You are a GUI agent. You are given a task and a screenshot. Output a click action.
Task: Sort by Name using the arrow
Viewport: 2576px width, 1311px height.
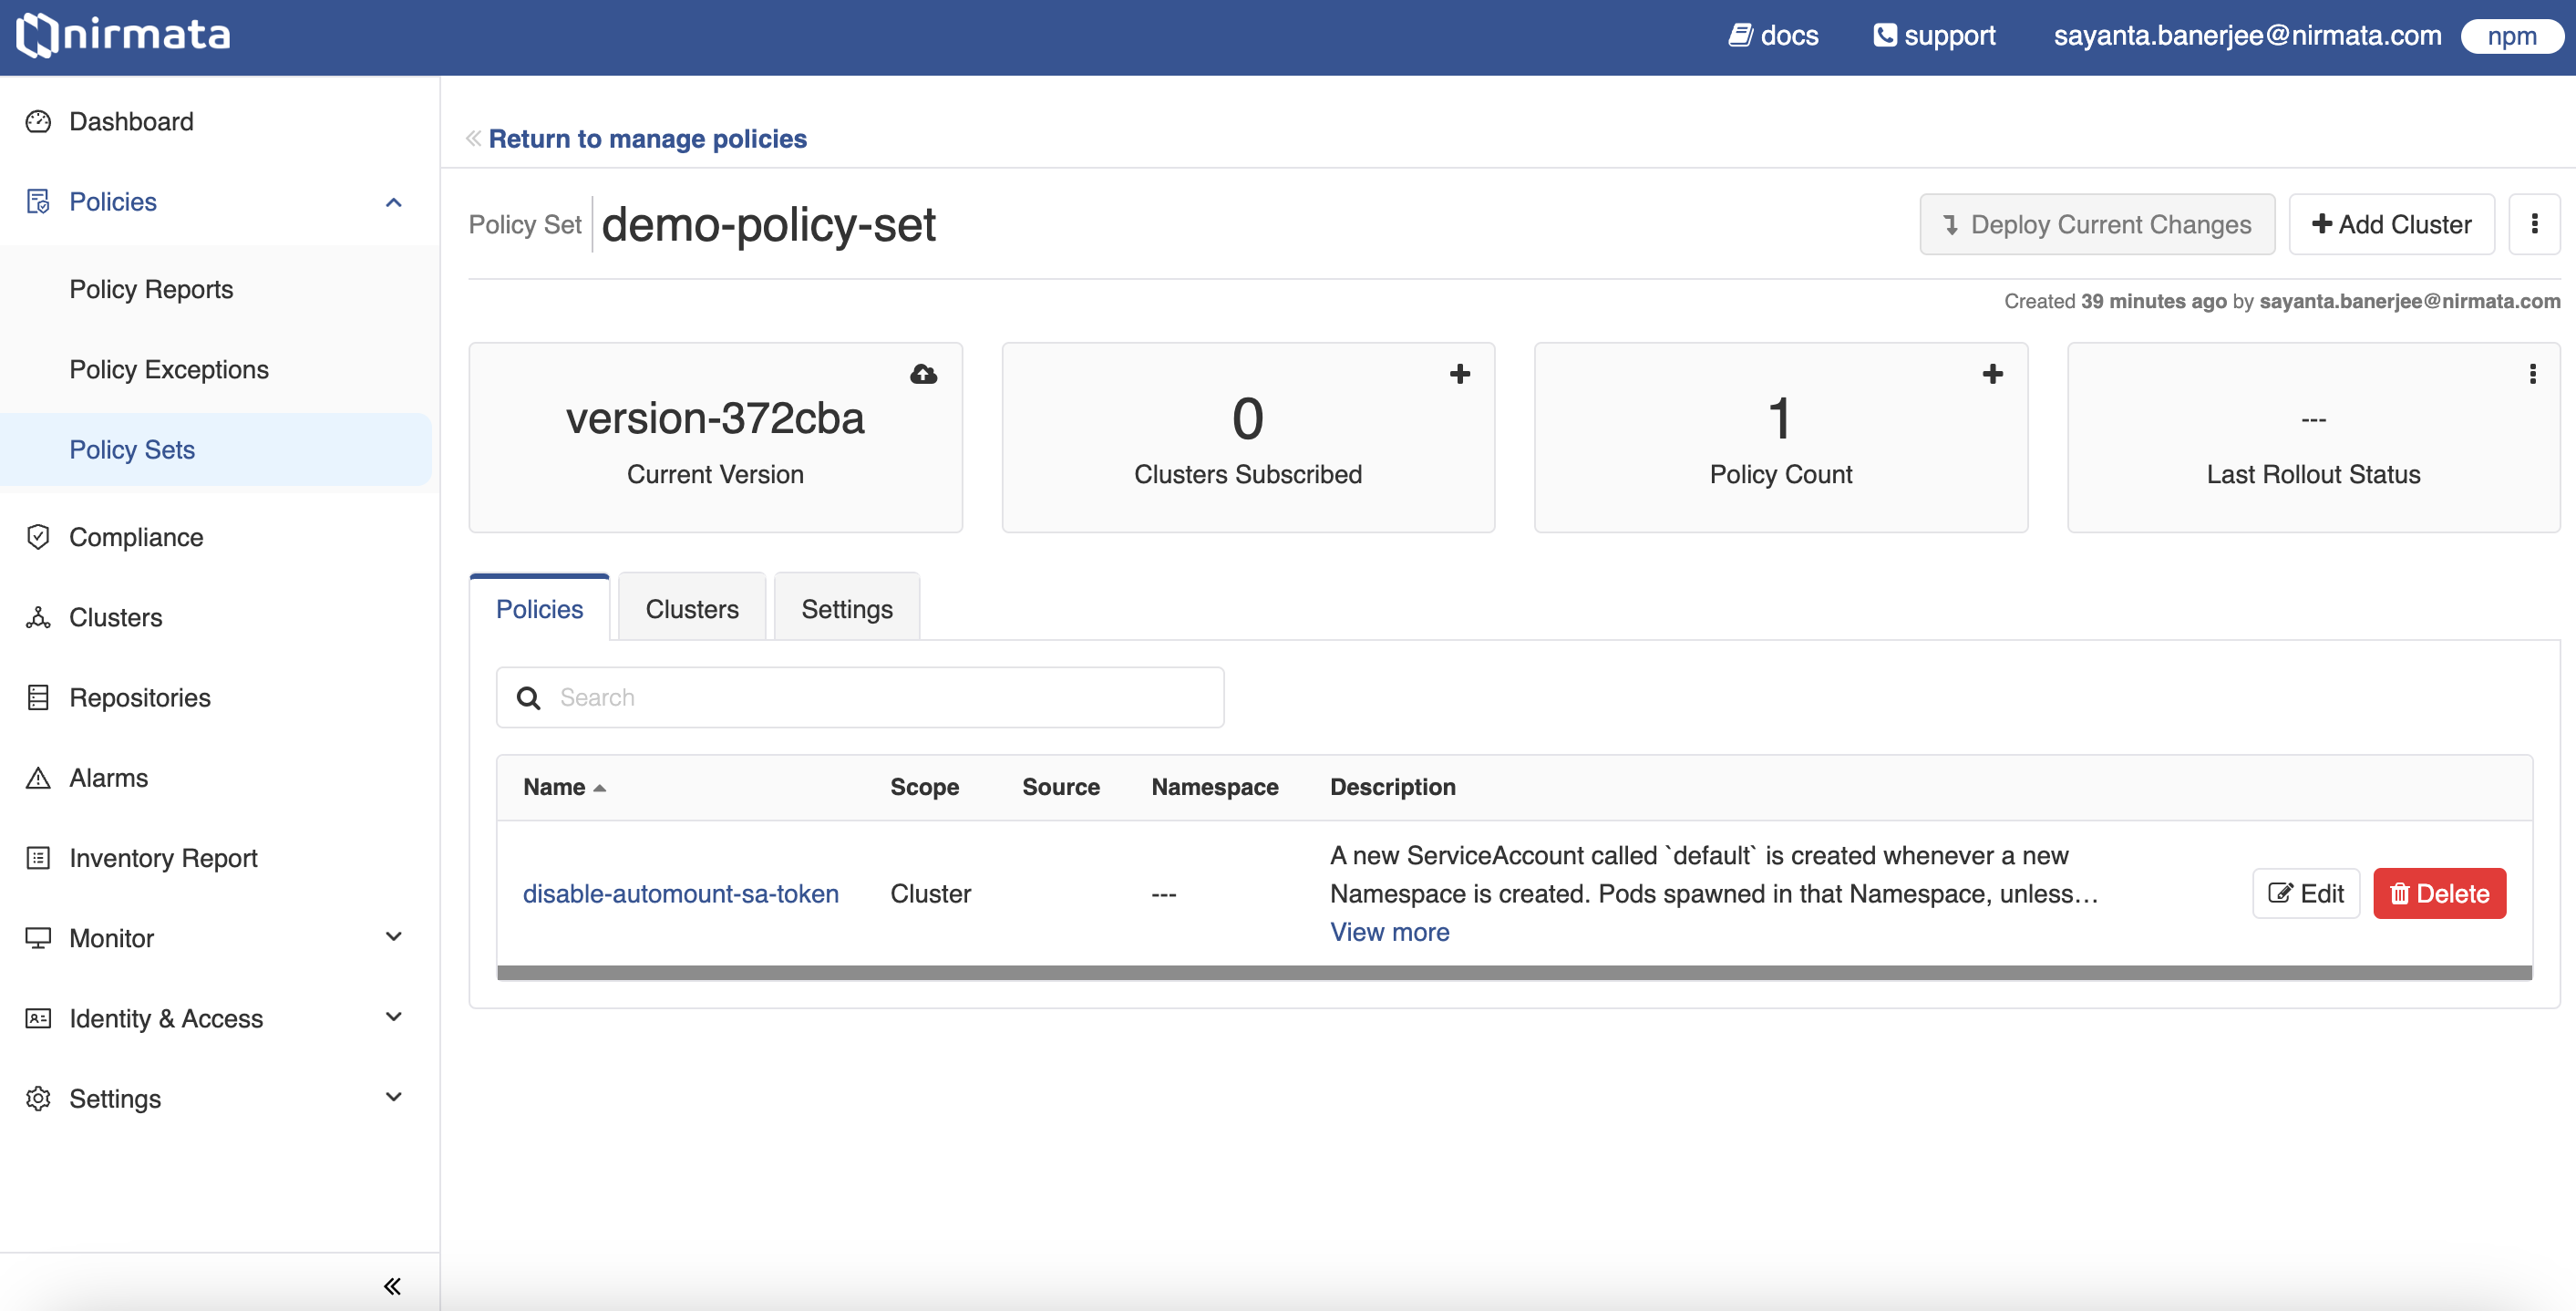click(600, 788)
